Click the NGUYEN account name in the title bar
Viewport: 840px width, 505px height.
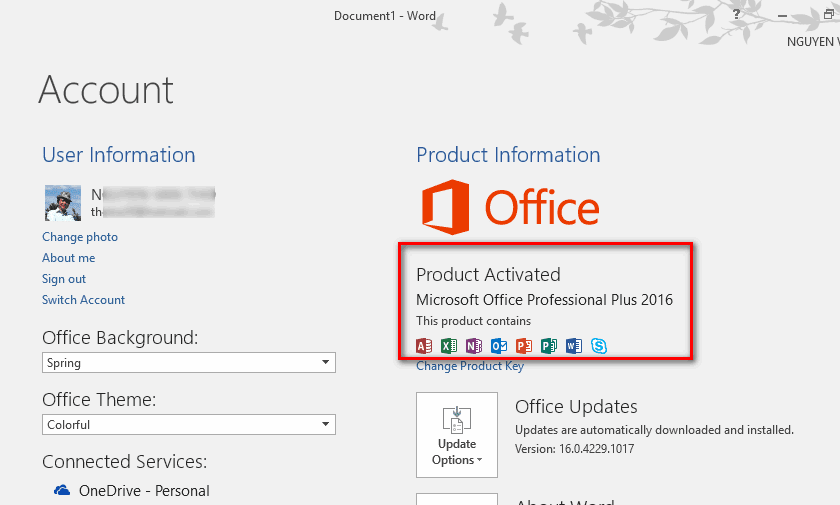click(x=813, y=42)
